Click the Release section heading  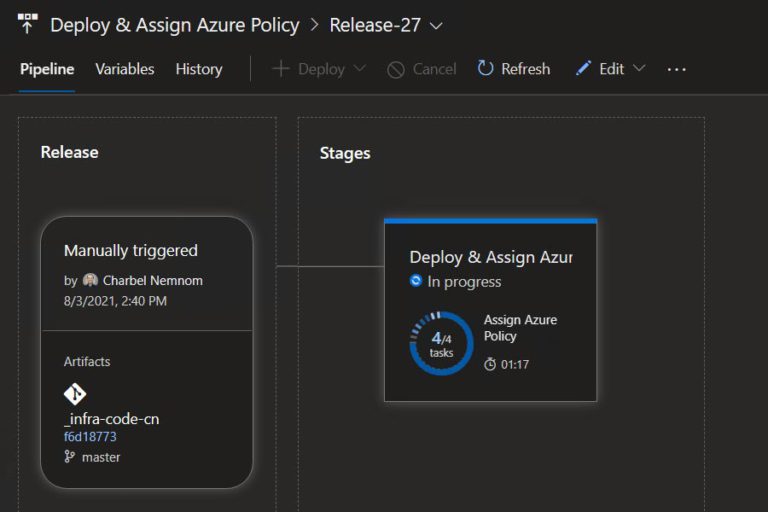pyautogui.click(x=70, y=152)
